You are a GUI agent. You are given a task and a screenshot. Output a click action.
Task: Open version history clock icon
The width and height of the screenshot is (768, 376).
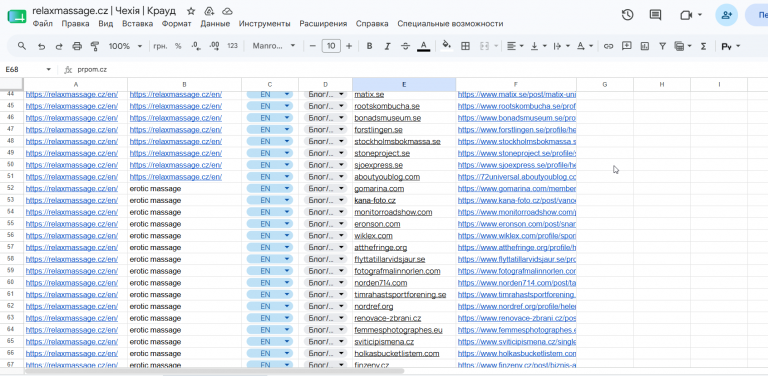(627, 15)
